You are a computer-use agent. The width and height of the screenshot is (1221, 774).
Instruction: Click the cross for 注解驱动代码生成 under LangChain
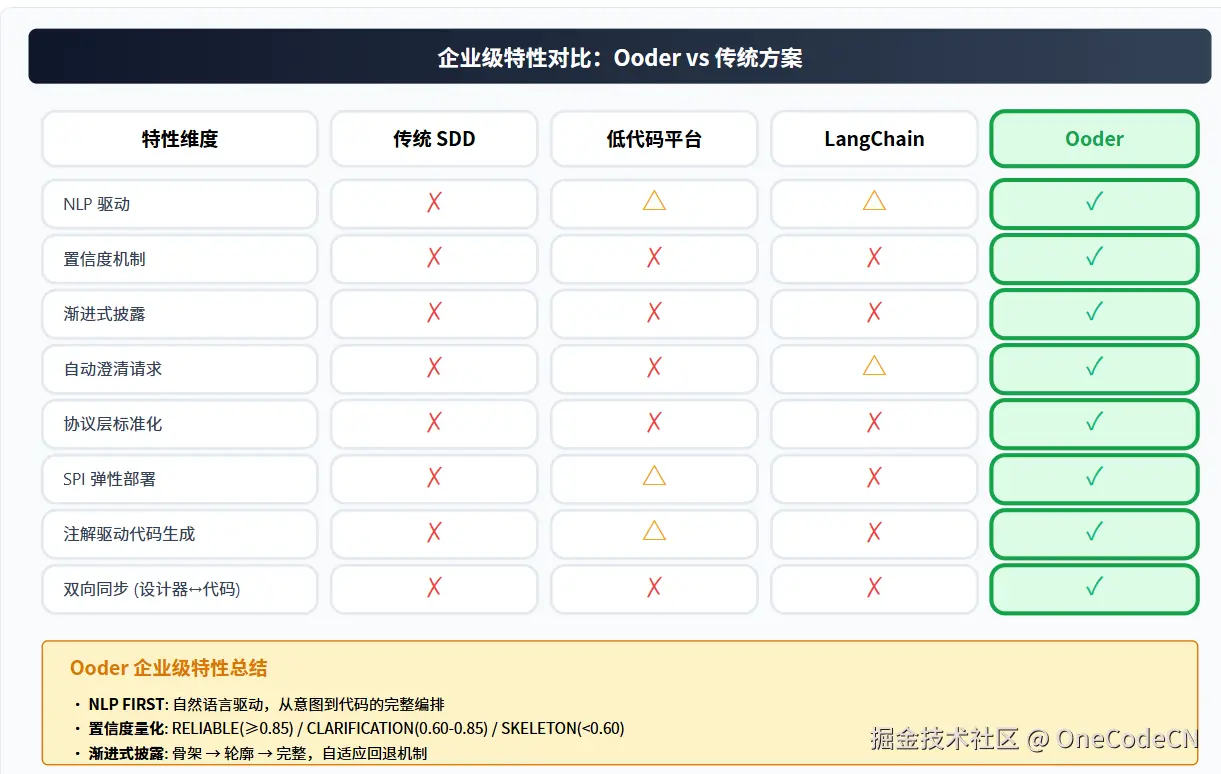[x=874, y=533]
